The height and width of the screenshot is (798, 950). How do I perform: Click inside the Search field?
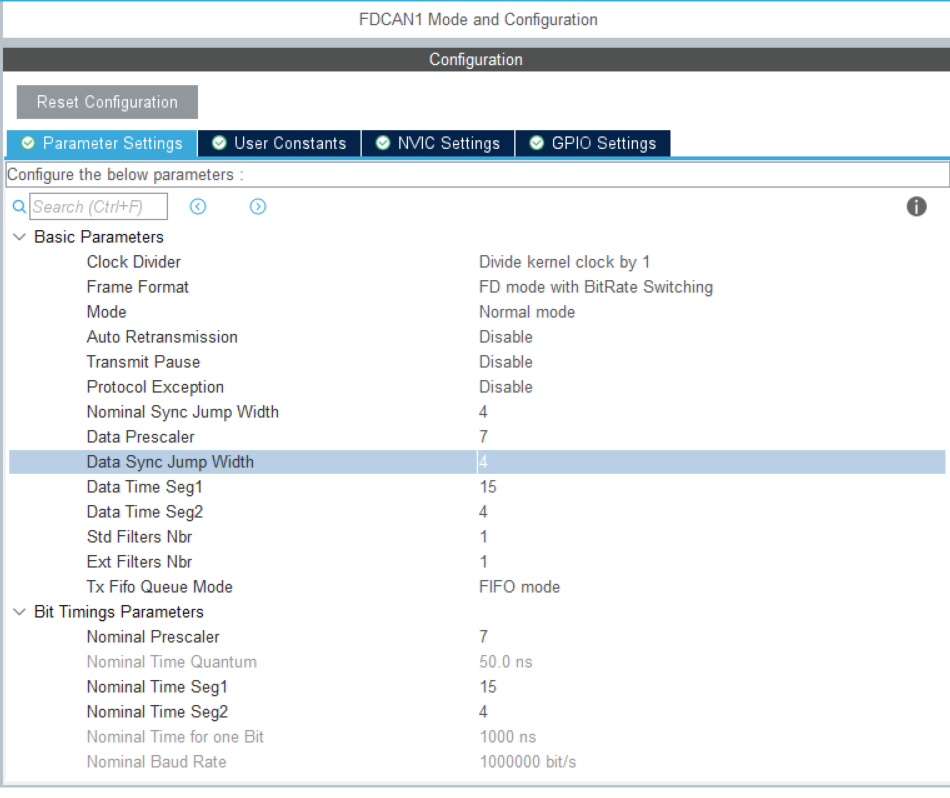(x=100, y=206)
